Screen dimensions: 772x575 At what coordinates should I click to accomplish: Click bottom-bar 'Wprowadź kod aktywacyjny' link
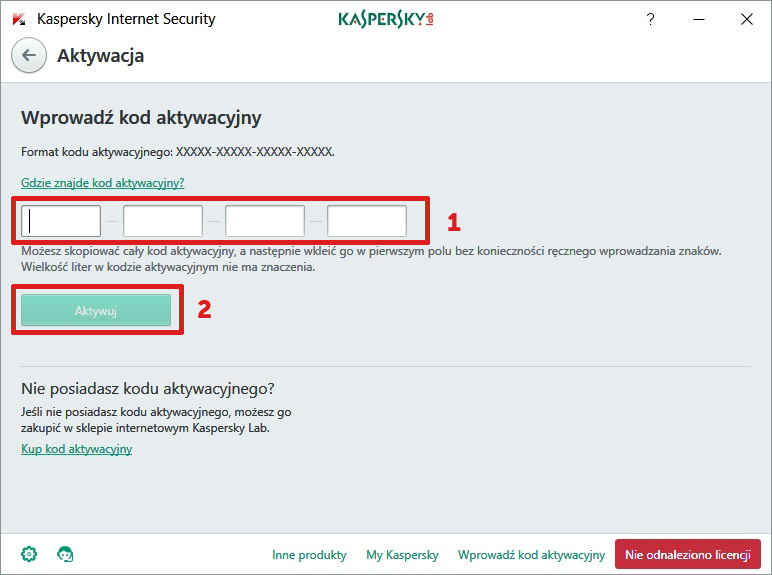[531, 555]
